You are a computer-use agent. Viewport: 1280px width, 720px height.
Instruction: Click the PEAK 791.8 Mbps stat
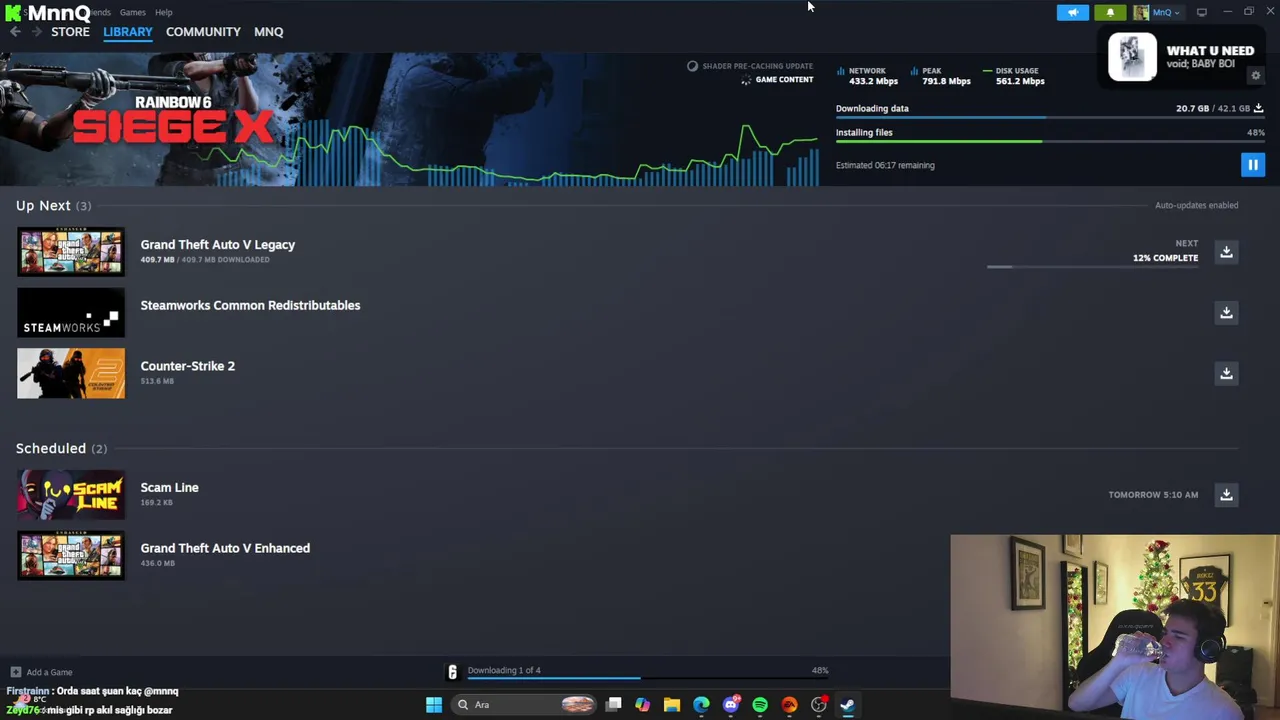pos(941,76)
